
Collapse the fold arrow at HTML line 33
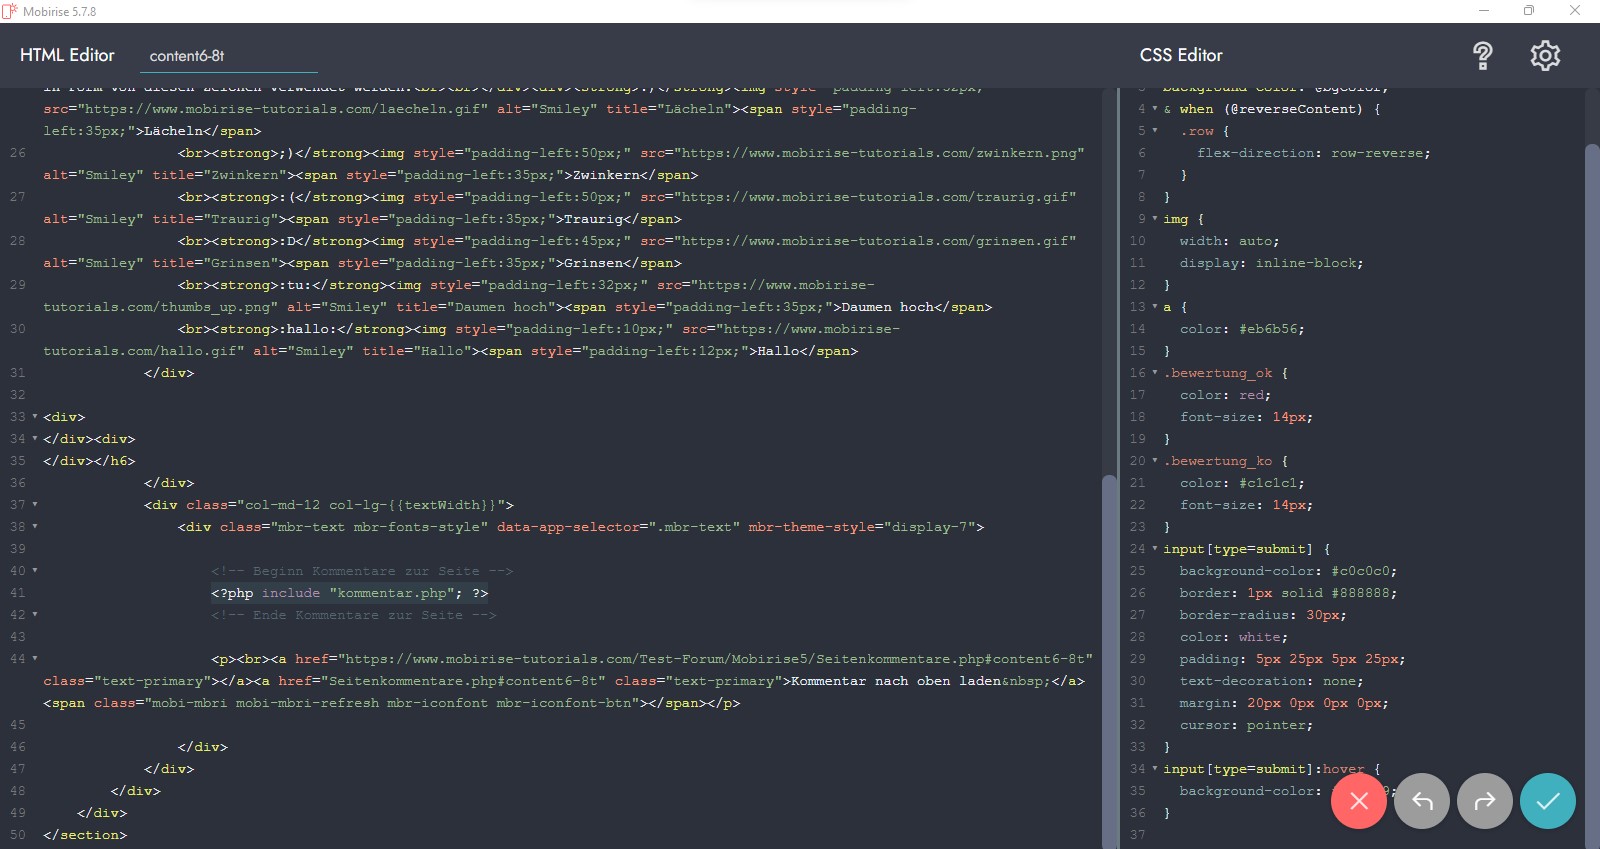pos(35,417)
